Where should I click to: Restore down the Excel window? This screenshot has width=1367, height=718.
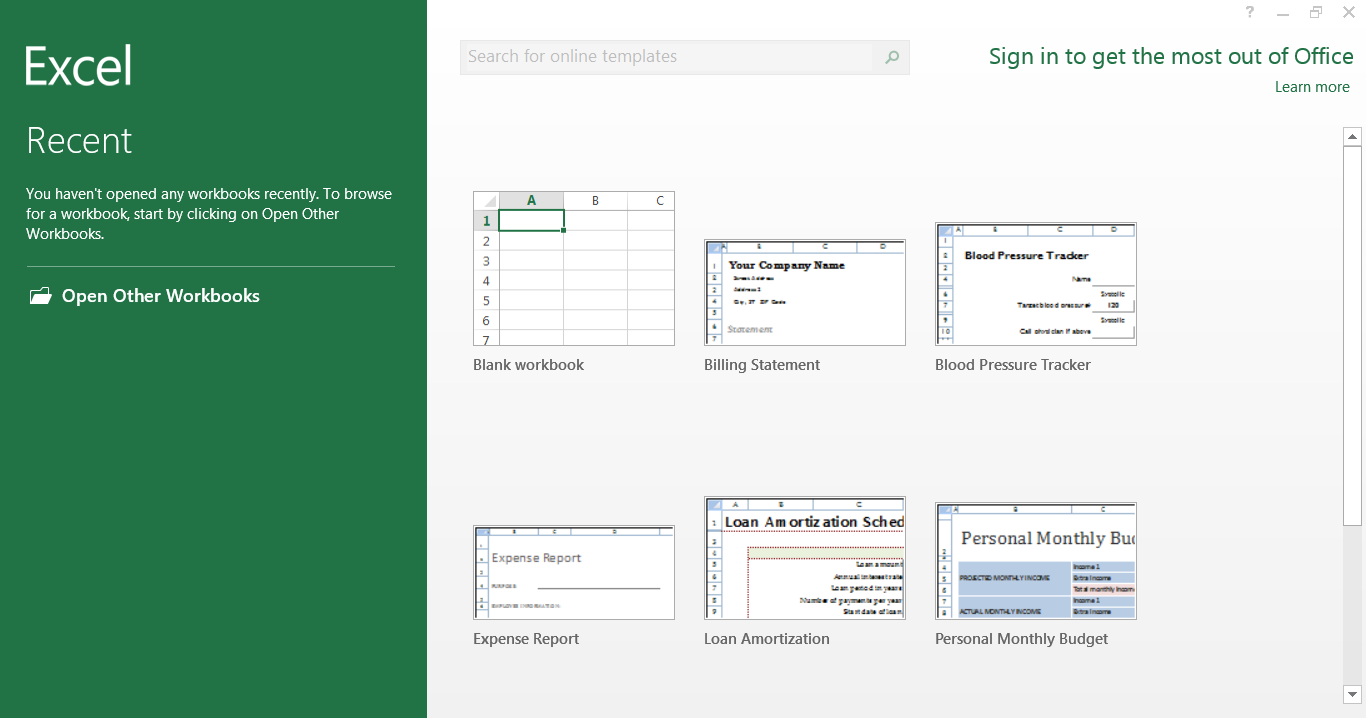pyautogui.click(x=1316, y=12)
